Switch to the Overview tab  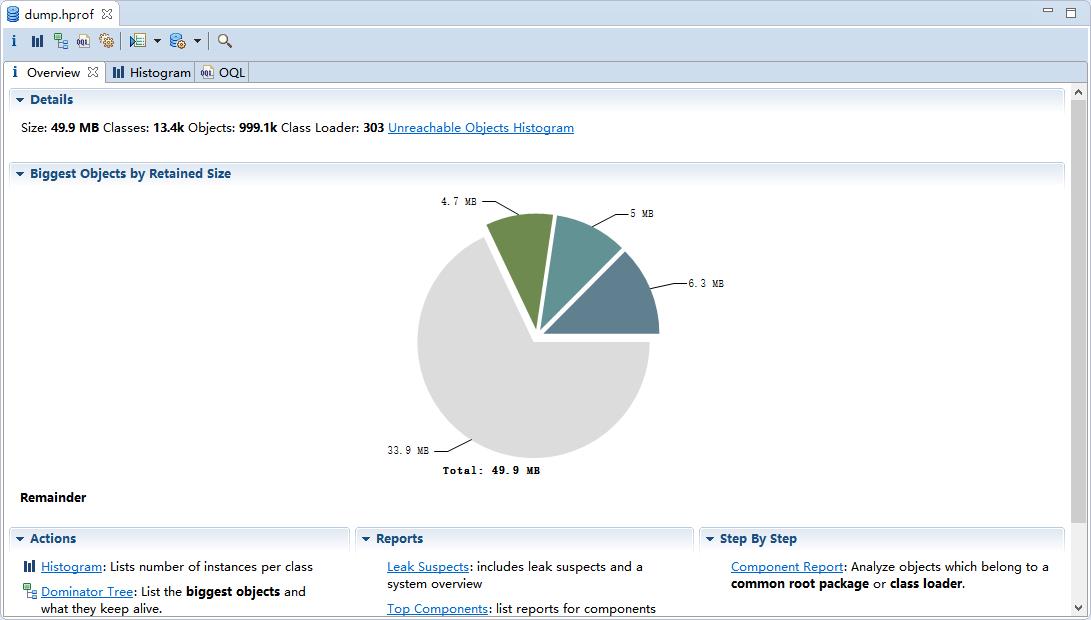[54, 72]
